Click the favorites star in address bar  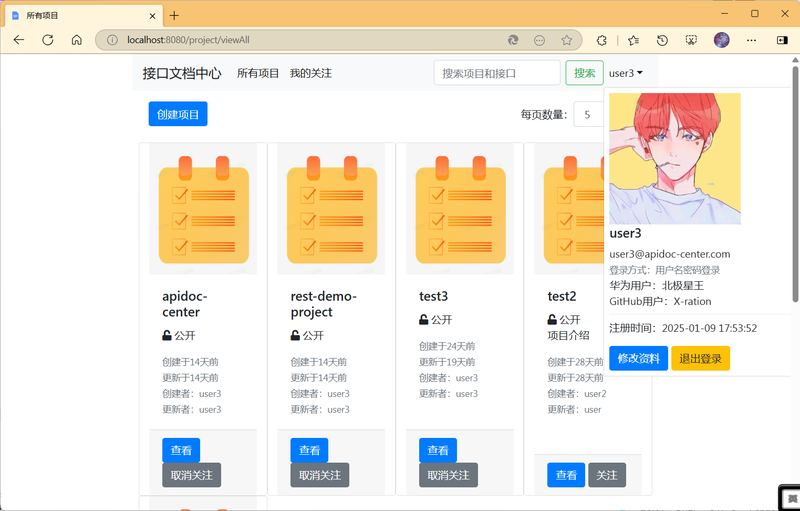click(566, 40)
